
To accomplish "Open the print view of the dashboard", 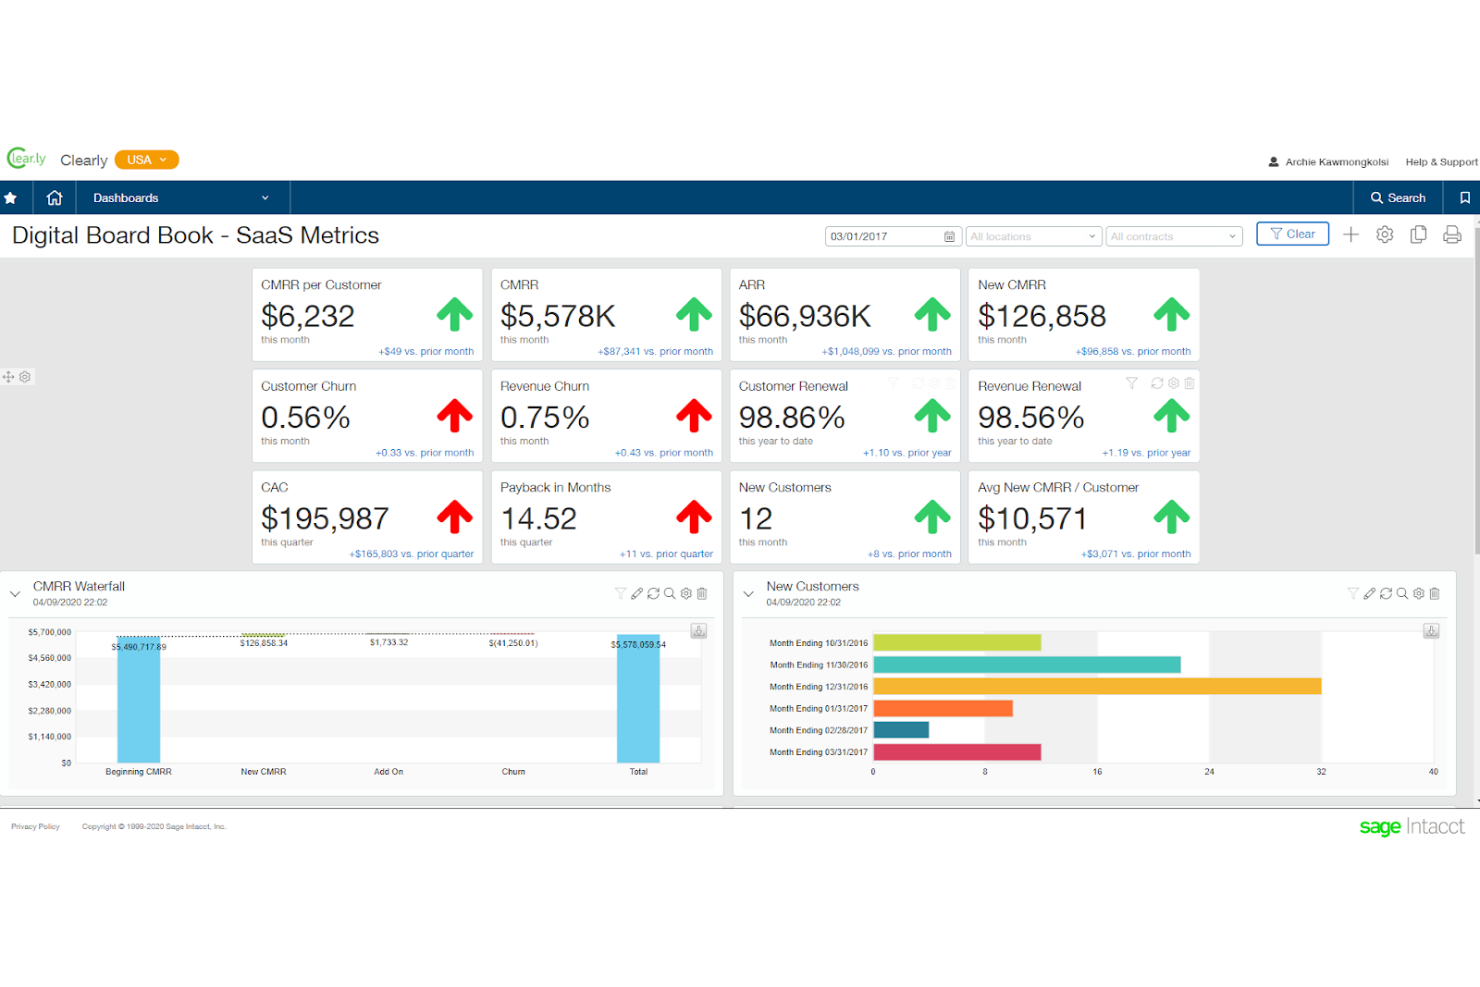I will coord(1451,234).
